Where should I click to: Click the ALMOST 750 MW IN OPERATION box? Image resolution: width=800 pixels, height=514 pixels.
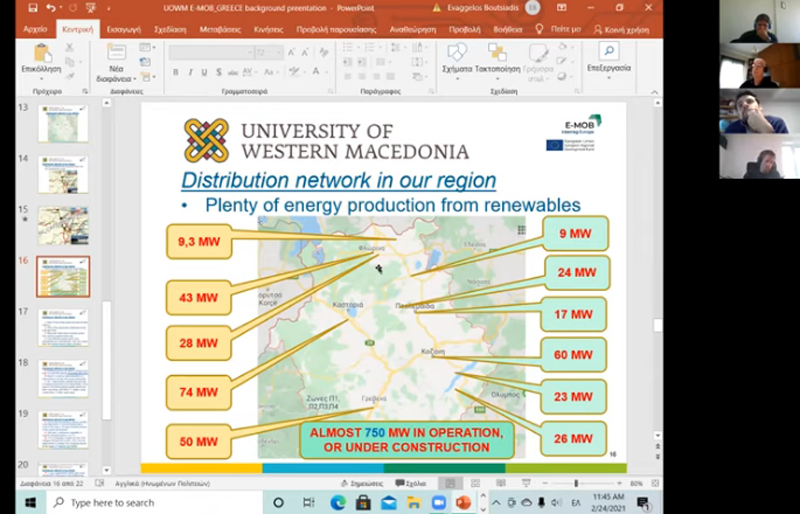(407, 440)
